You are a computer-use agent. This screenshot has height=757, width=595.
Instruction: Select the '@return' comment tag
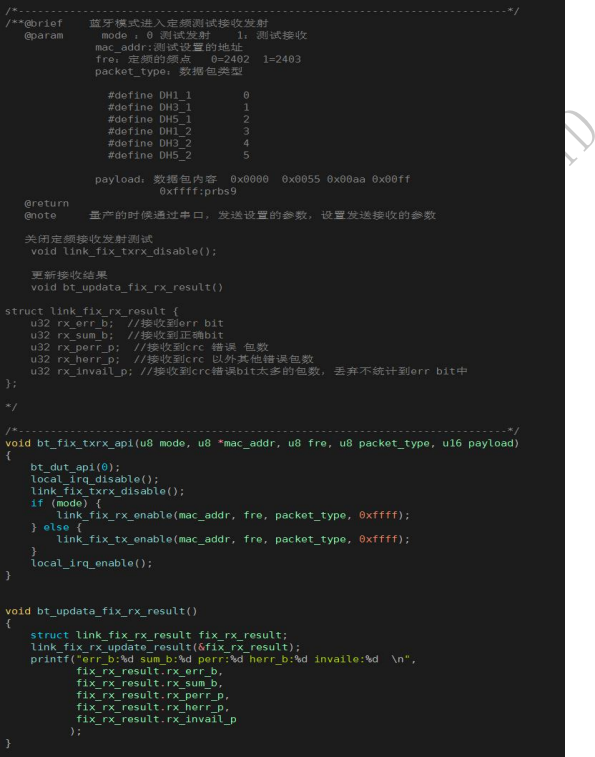(x=46, y=203)
